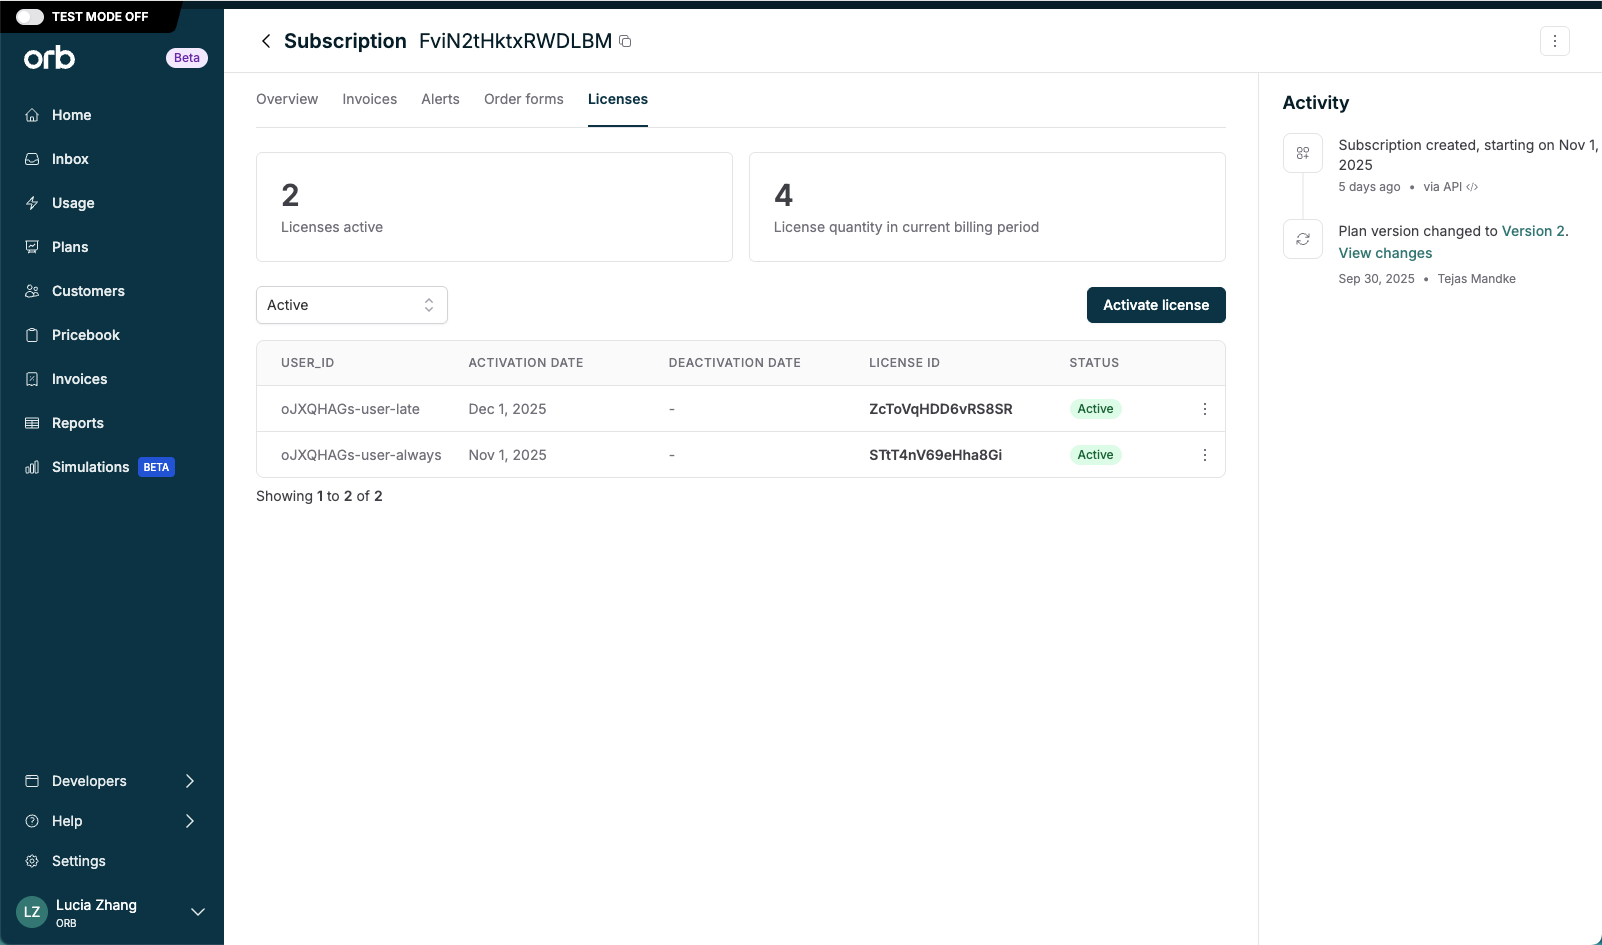Click the plan version changed refresh icon
The height and width of the screenshot is (945, 1602).
pos(1303,239)
